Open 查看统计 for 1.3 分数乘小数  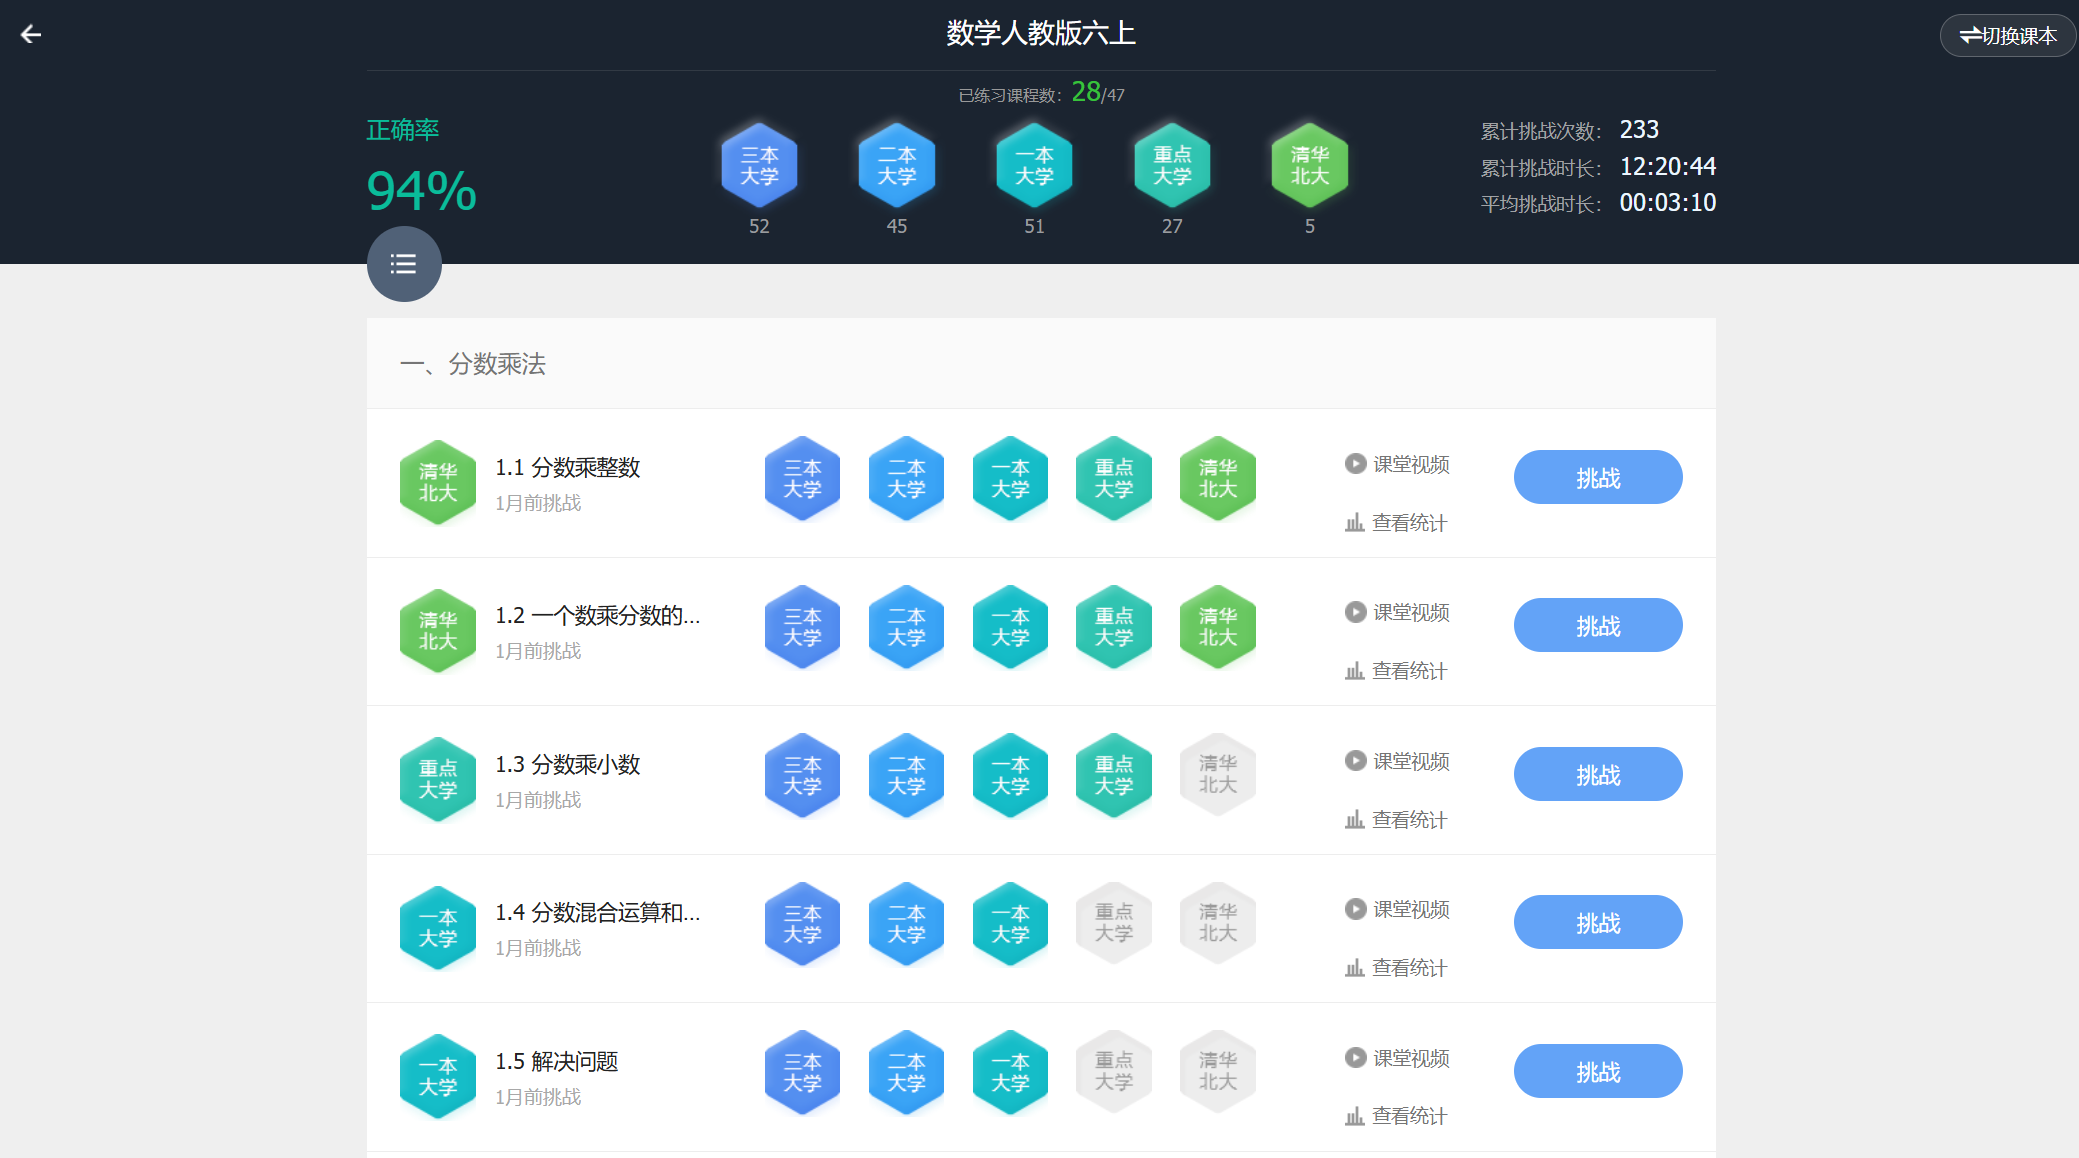click(x=1396, y=820)
